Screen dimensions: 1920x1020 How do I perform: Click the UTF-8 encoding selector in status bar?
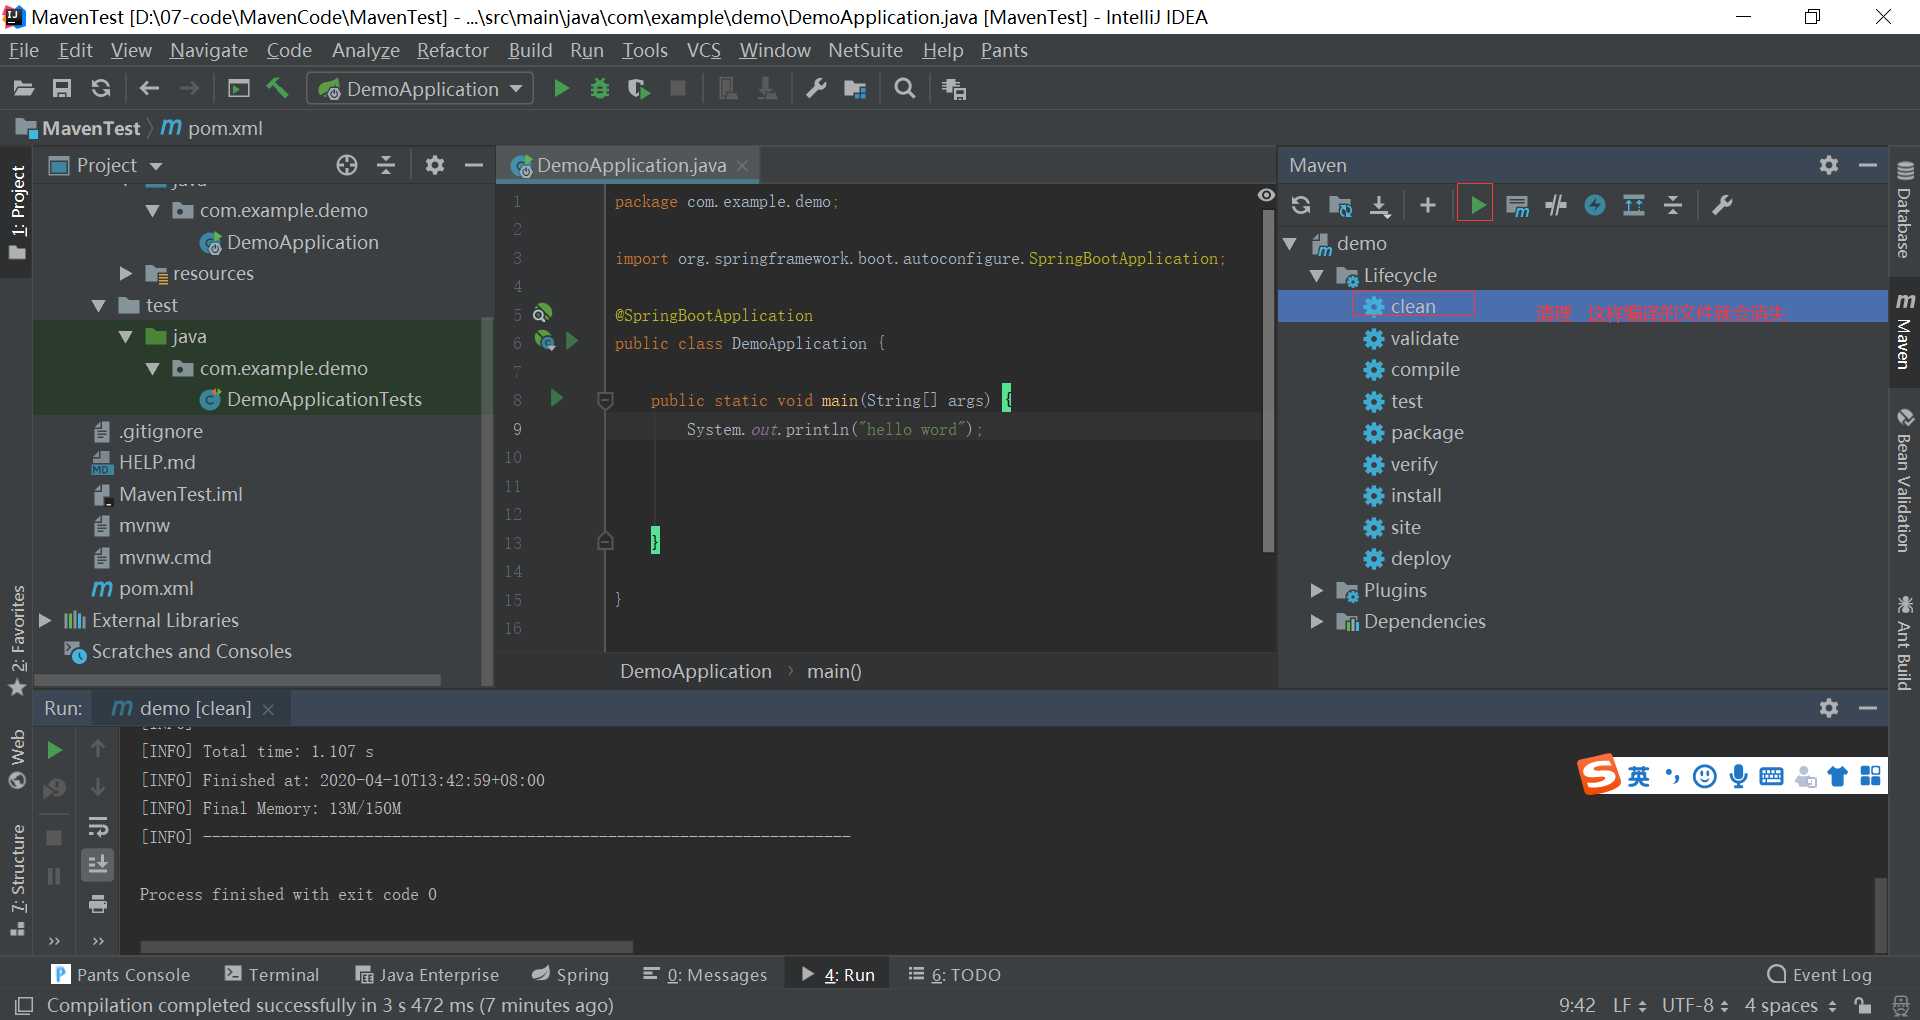(1695, 1005)
